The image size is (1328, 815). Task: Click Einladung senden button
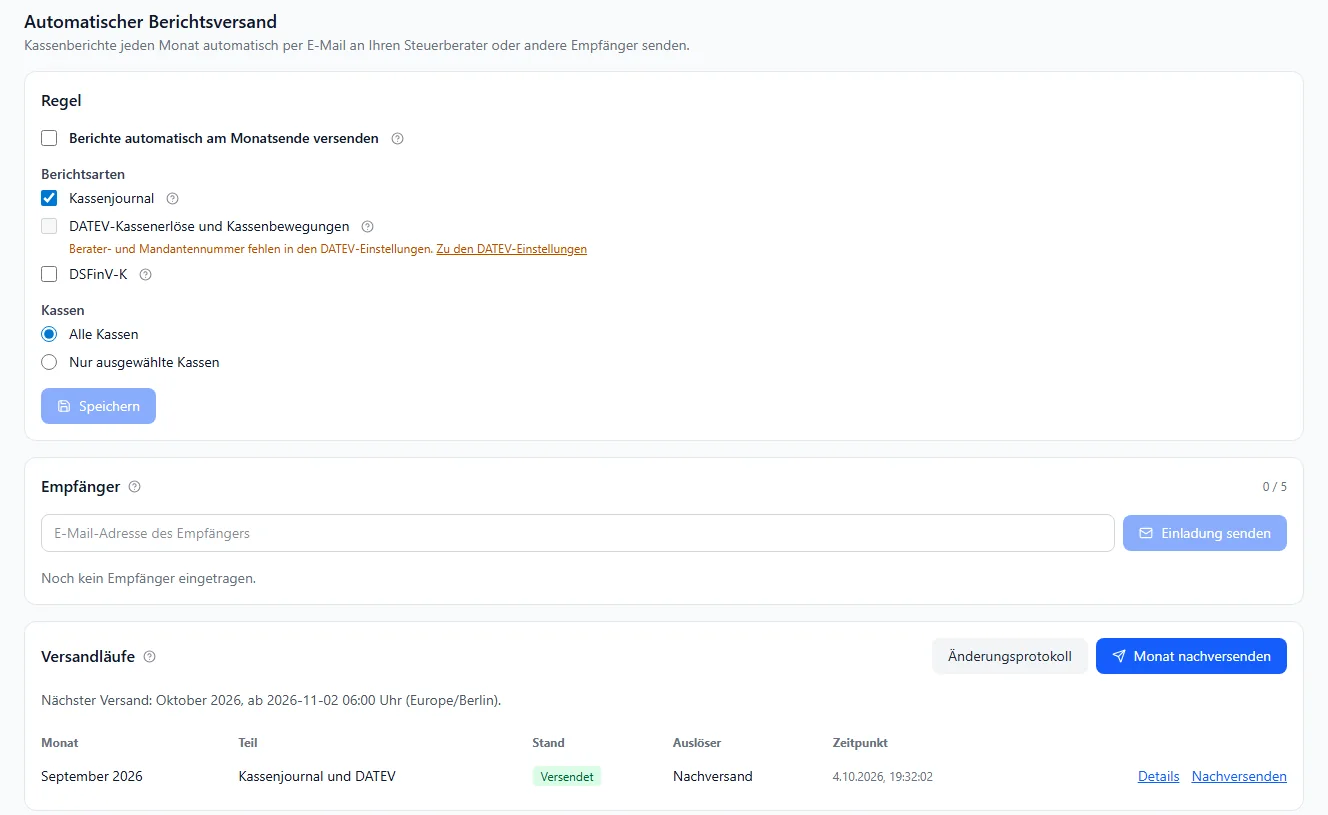(1205, 533)
